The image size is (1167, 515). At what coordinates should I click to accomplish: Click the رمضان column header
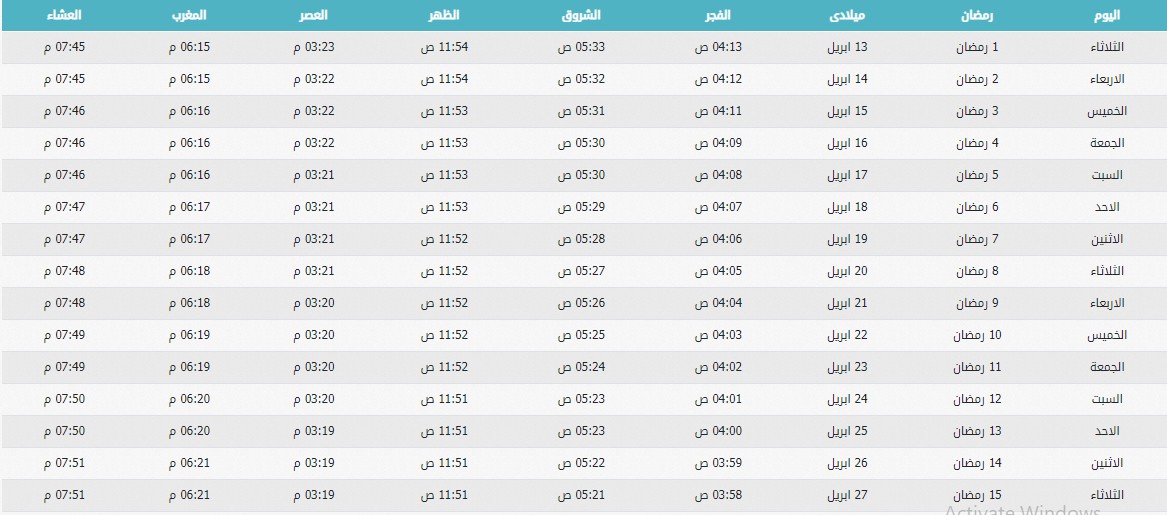(x=977, y=15)
